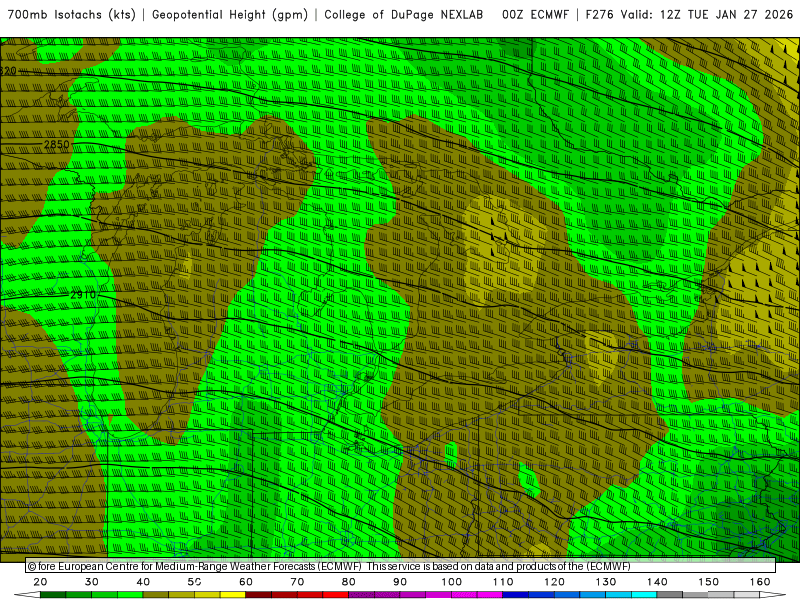Click the 30 value on the color scale
Image resolution: width=800 pixels, height=600 pixels.
click(x=92, y=582)
